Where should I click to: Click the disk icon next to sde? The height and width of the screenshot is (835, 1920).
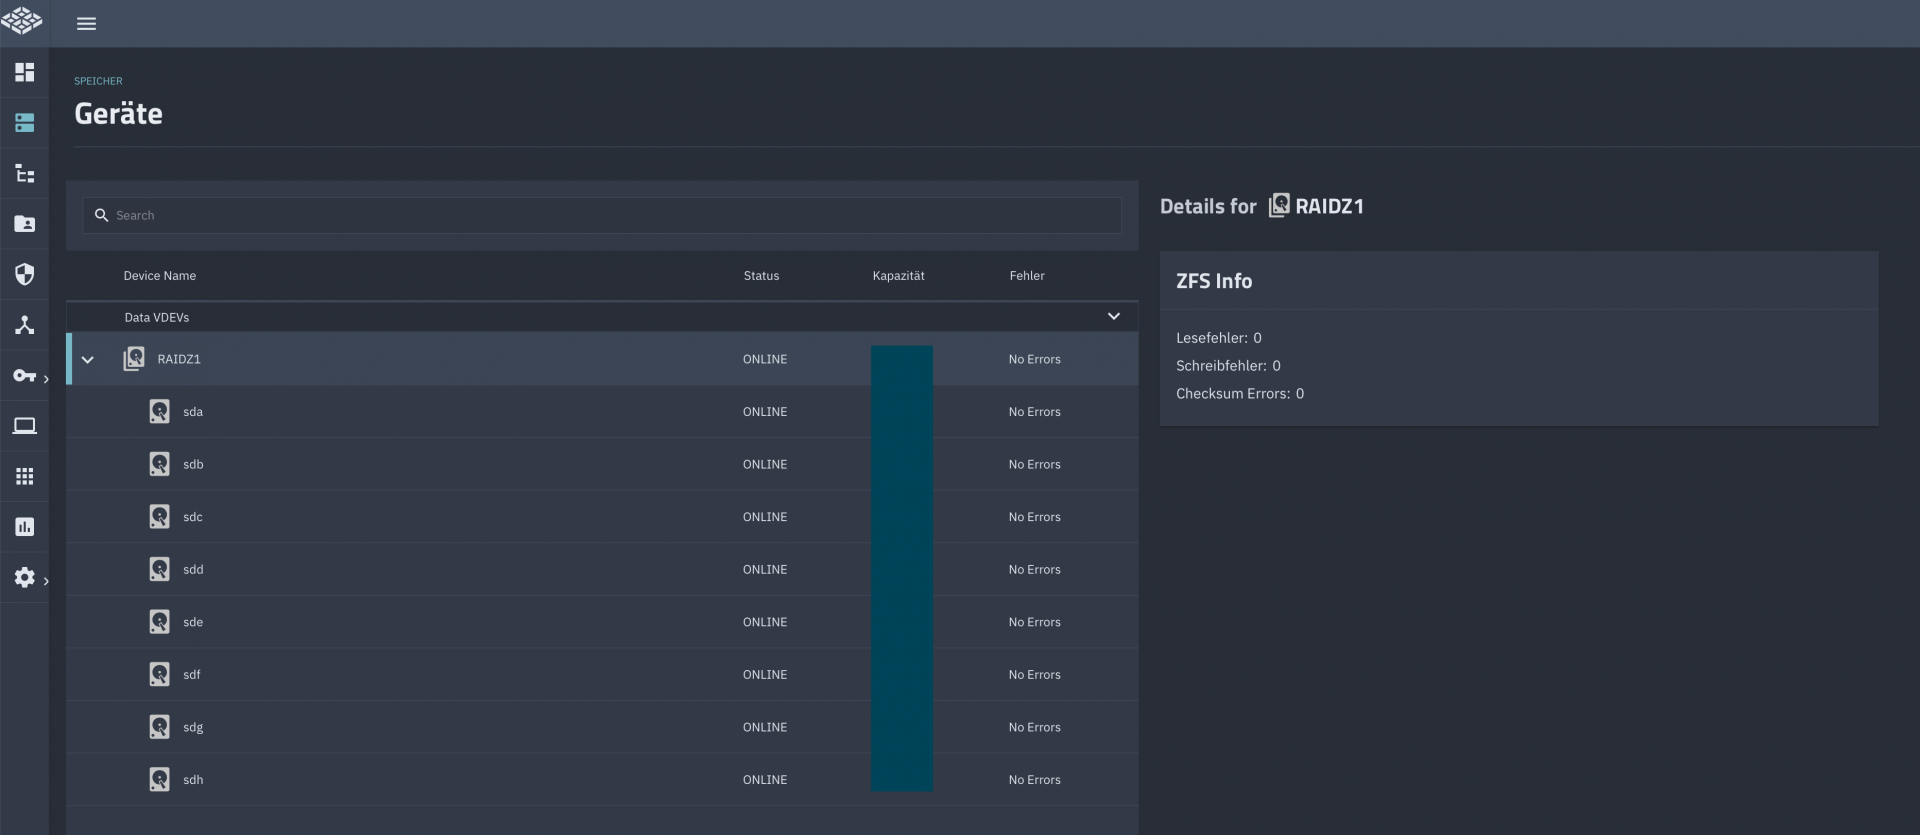[x=159, y=622]
